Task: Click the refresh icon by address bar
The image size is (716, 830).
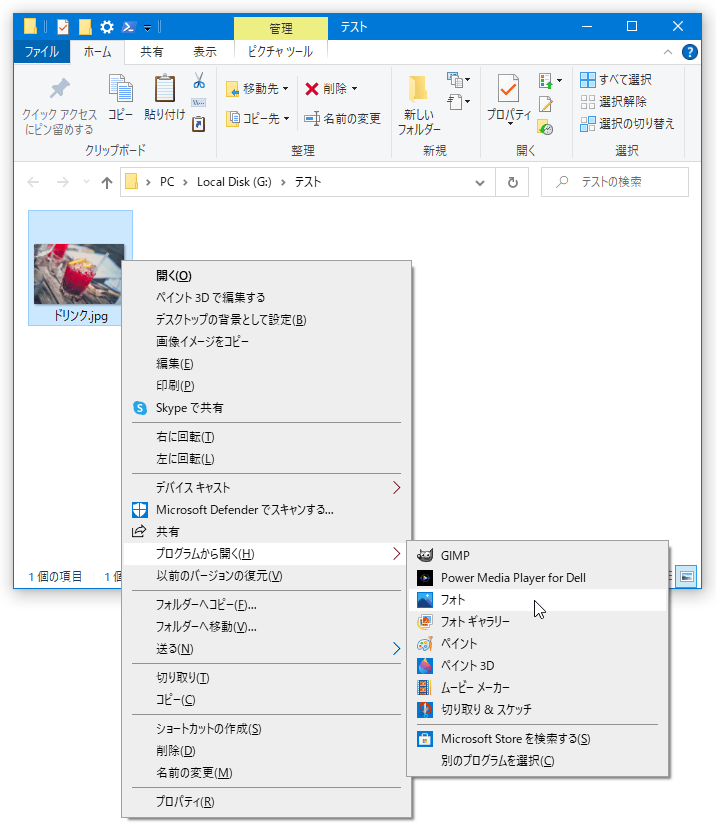Action: pos(512,183)
